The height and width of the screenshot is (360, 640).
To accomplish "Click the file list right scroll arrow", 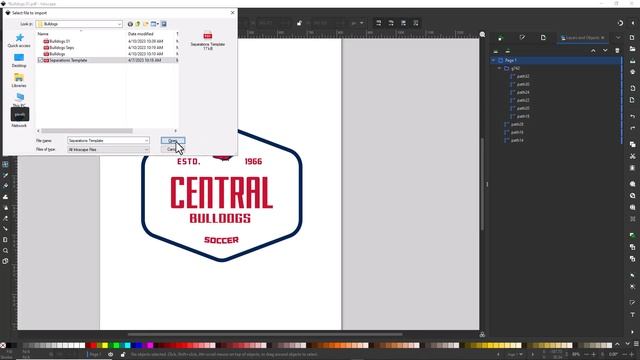I will pos(176,131).
